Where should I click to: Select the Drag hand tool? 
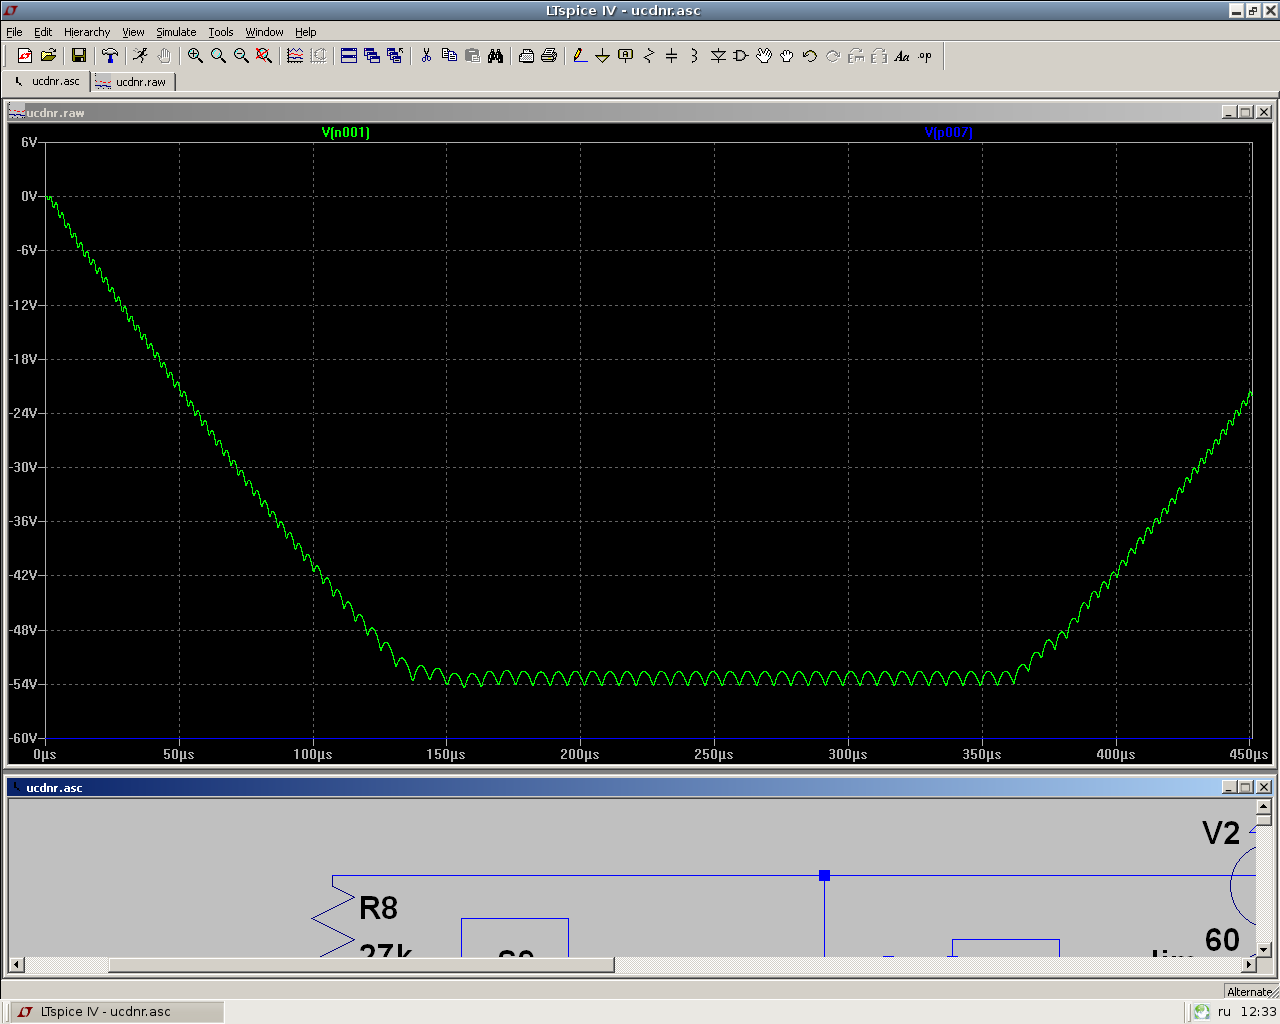pos(787,56)
